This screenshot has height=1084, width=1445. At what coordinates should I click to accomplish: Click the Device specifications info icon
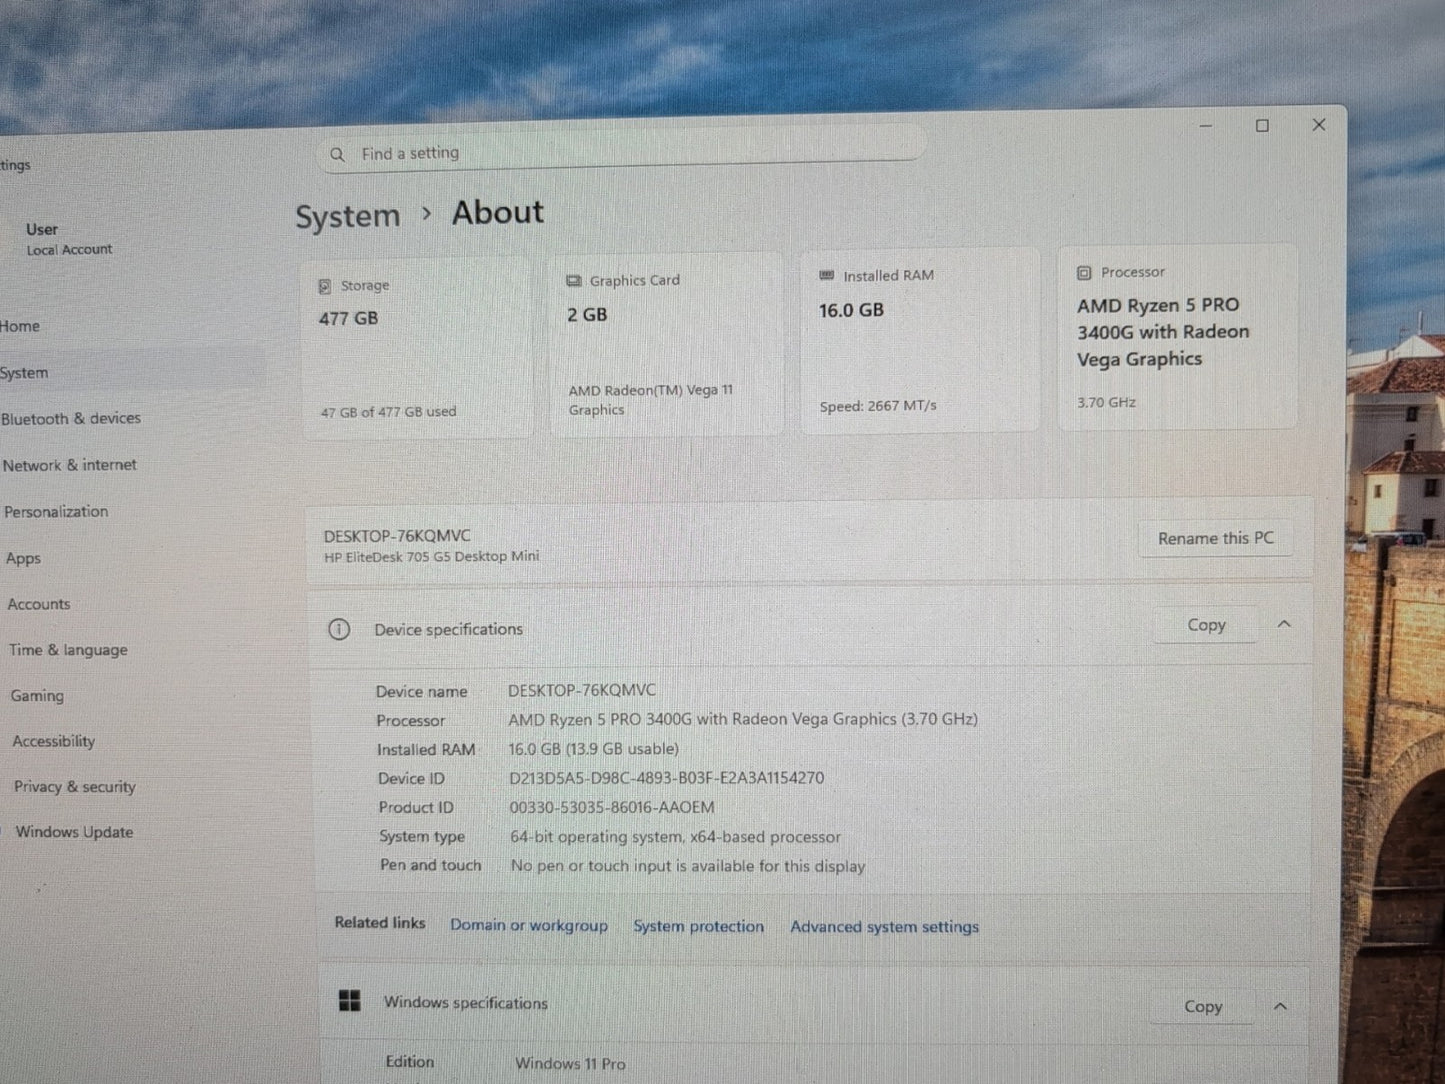click(339, 629)
